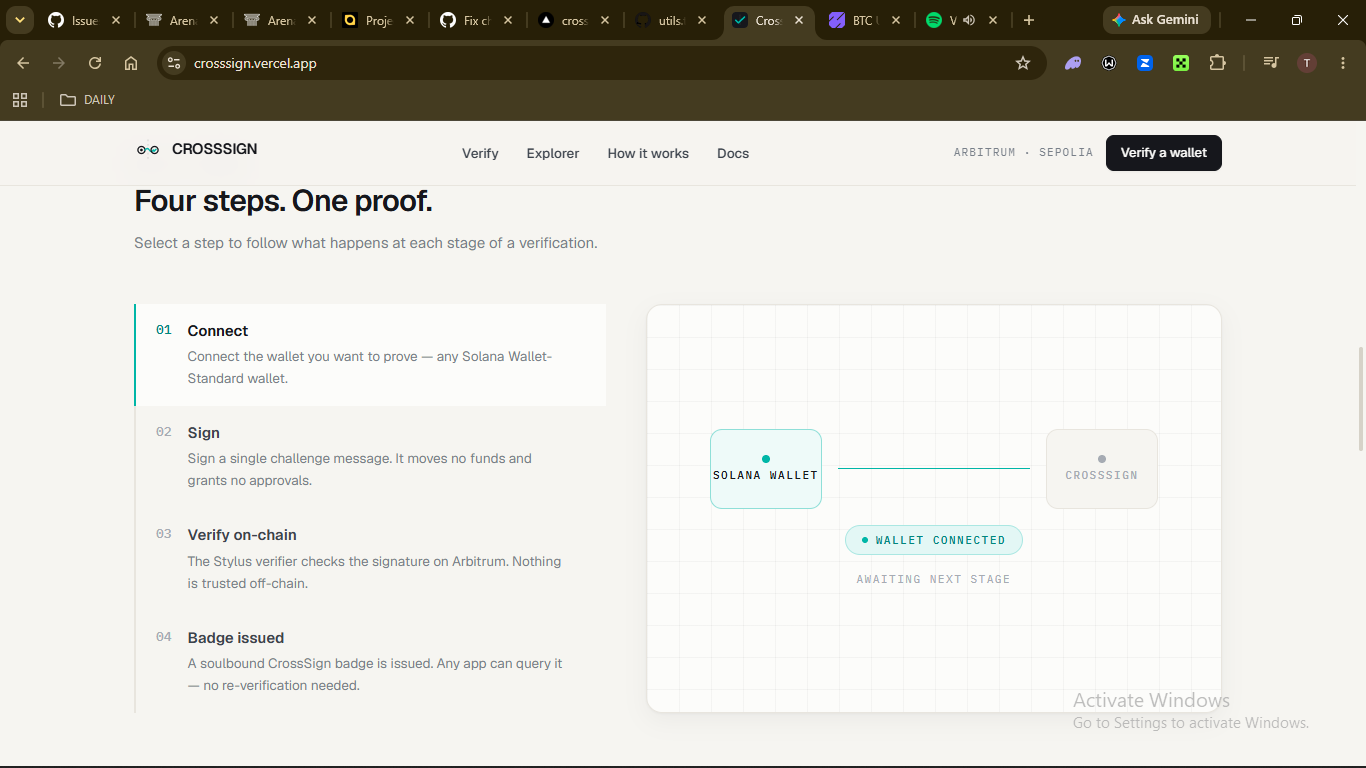Open the Extensions puzzle menu
The height and width of the screenshot is (768, 1366).
pyautogui.click(x=1217, y=63)
